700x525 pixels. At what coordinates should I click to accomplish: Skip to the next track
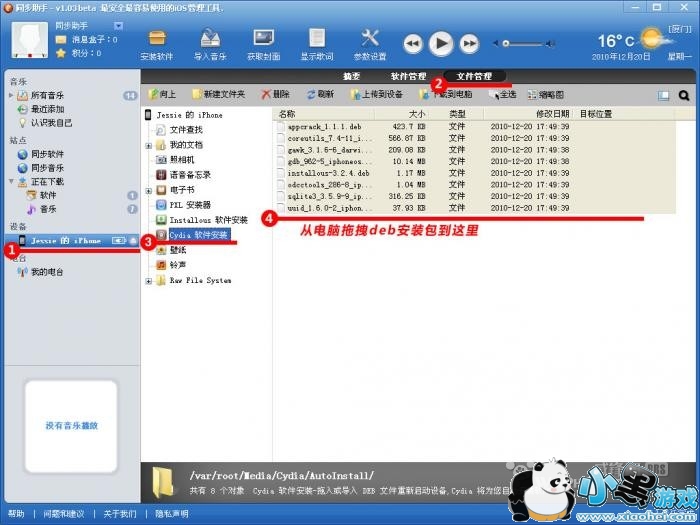469,44
